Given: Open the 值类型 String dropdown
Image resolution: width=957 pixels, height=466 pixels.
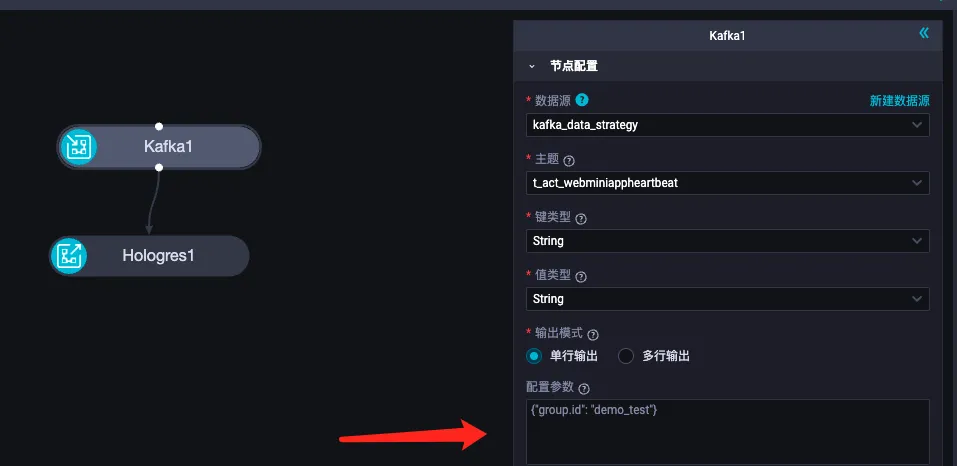Looking at the screenshot, I should pyautogui.click(x=728, y=299).
